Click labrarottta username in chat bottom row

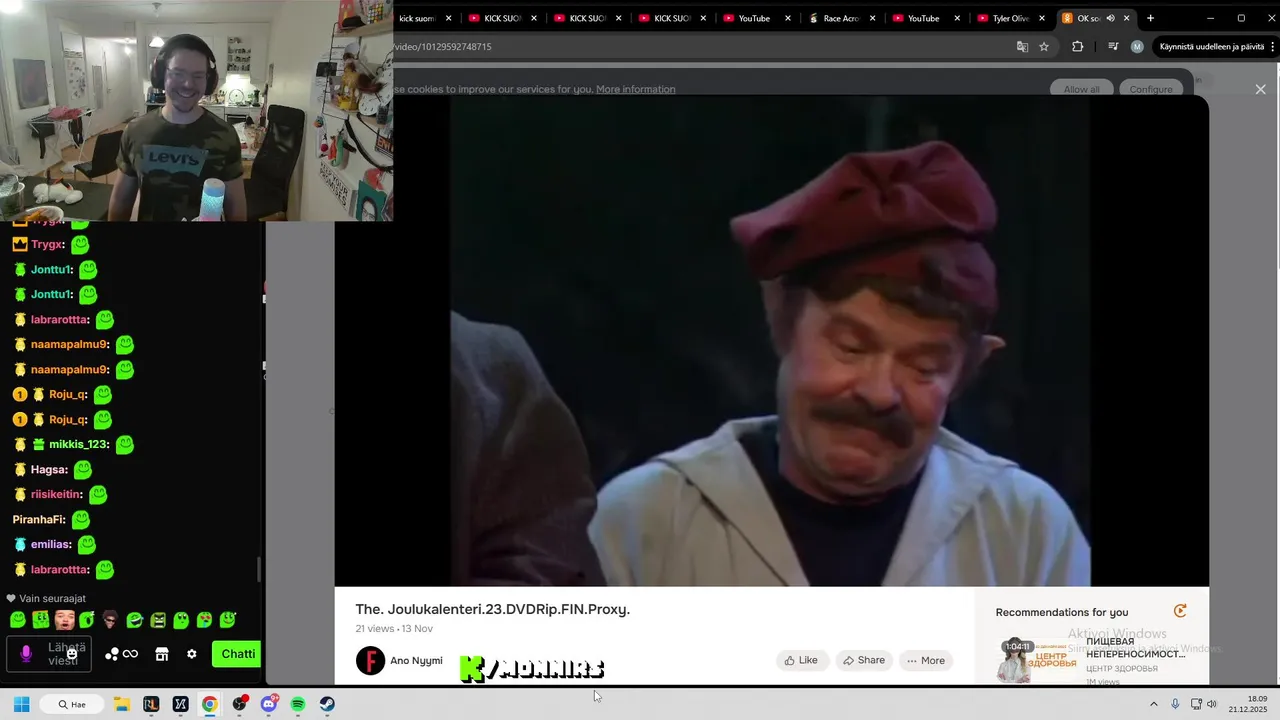(60, 569)
